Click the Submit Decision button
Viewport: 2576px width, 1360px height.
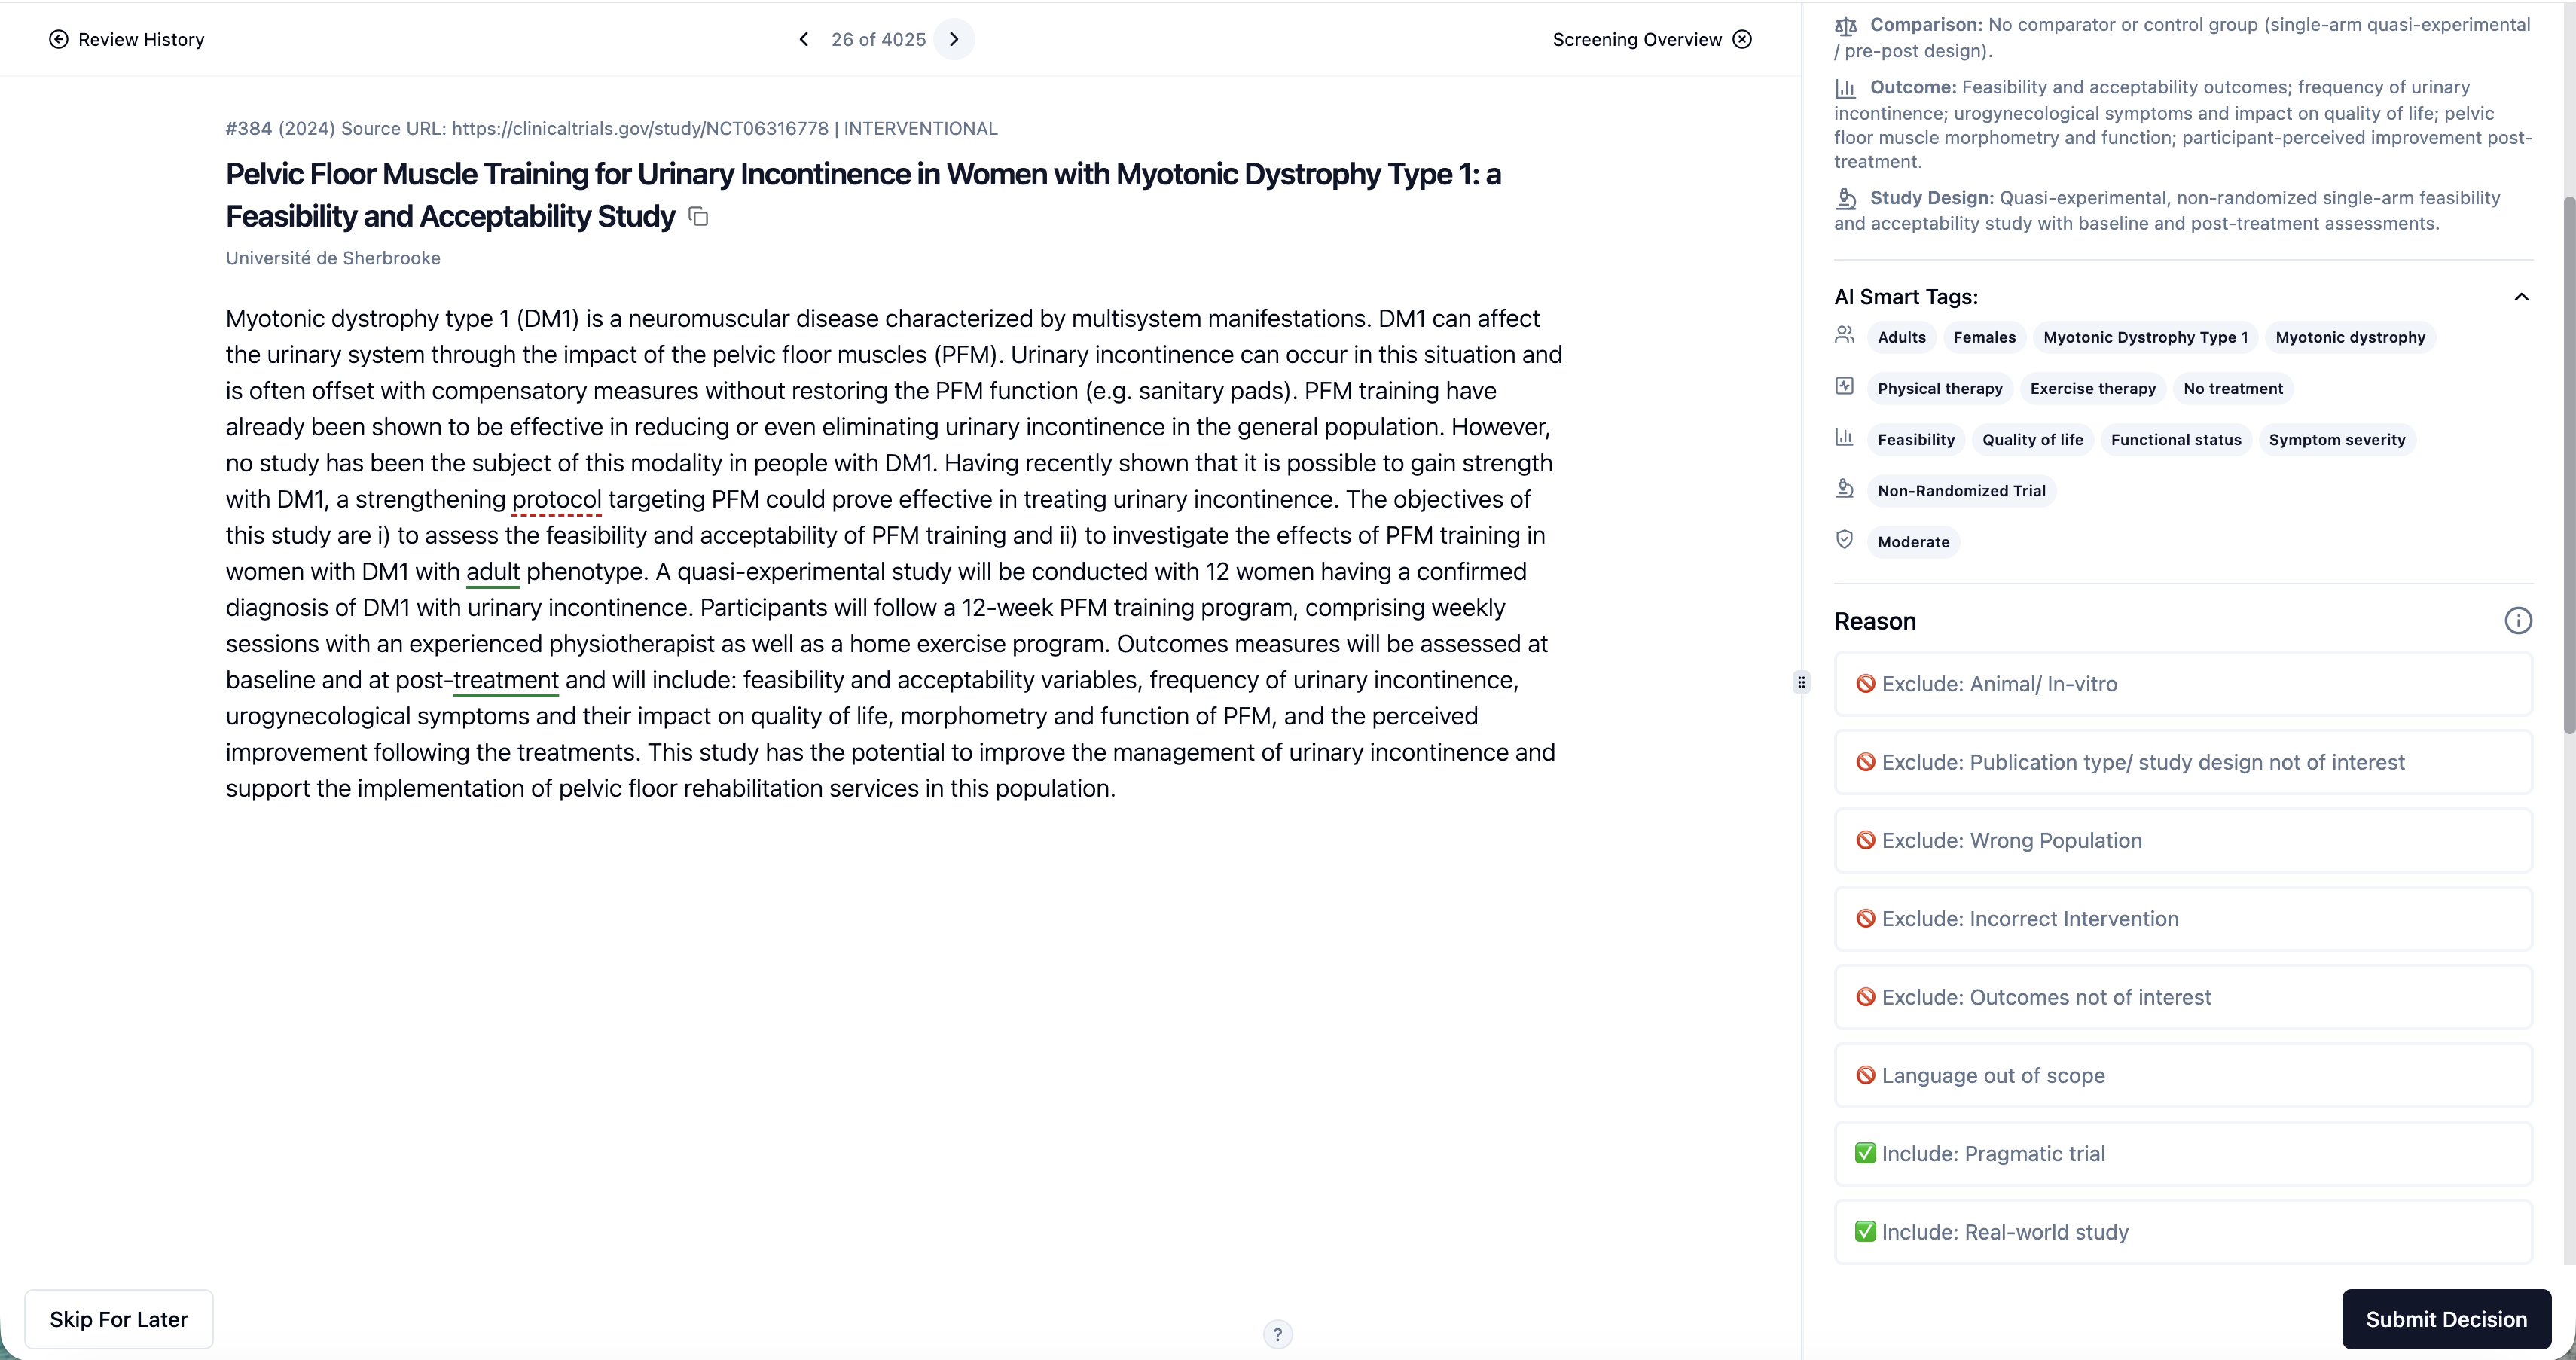2446,1319
